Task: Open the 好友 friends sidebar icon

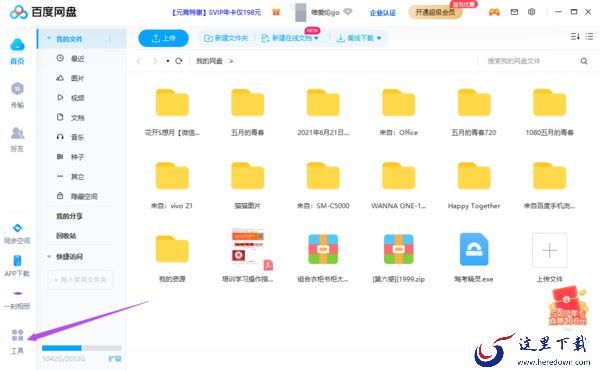Action: click(17, 133)
